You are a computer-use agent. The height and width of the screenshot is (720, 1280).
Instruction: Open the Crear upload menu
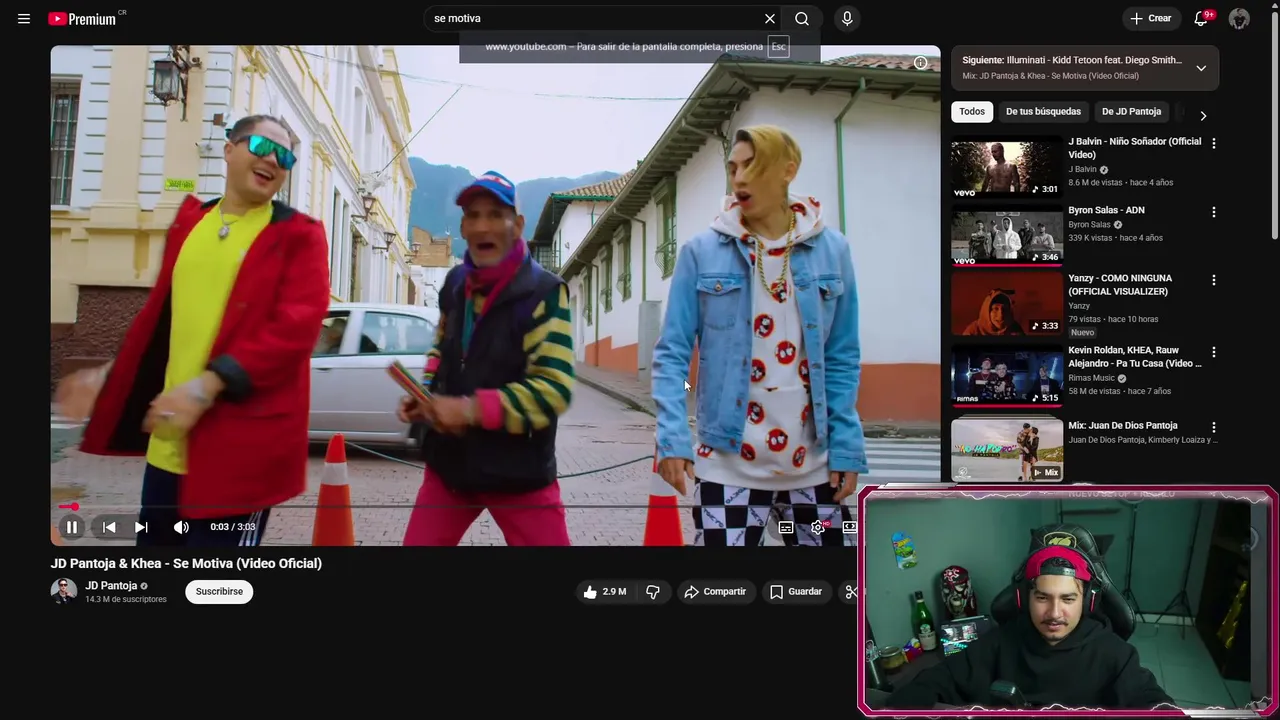[x=1150, y=19]
